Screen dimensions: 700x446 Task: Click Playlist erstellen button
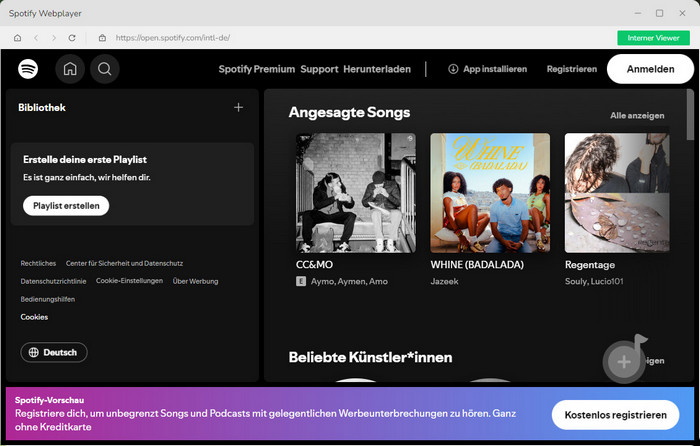(x=66, y=206)
